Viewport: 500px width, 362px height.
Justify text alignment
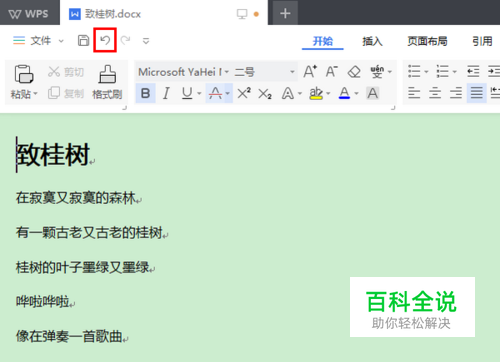coord(477,93)
